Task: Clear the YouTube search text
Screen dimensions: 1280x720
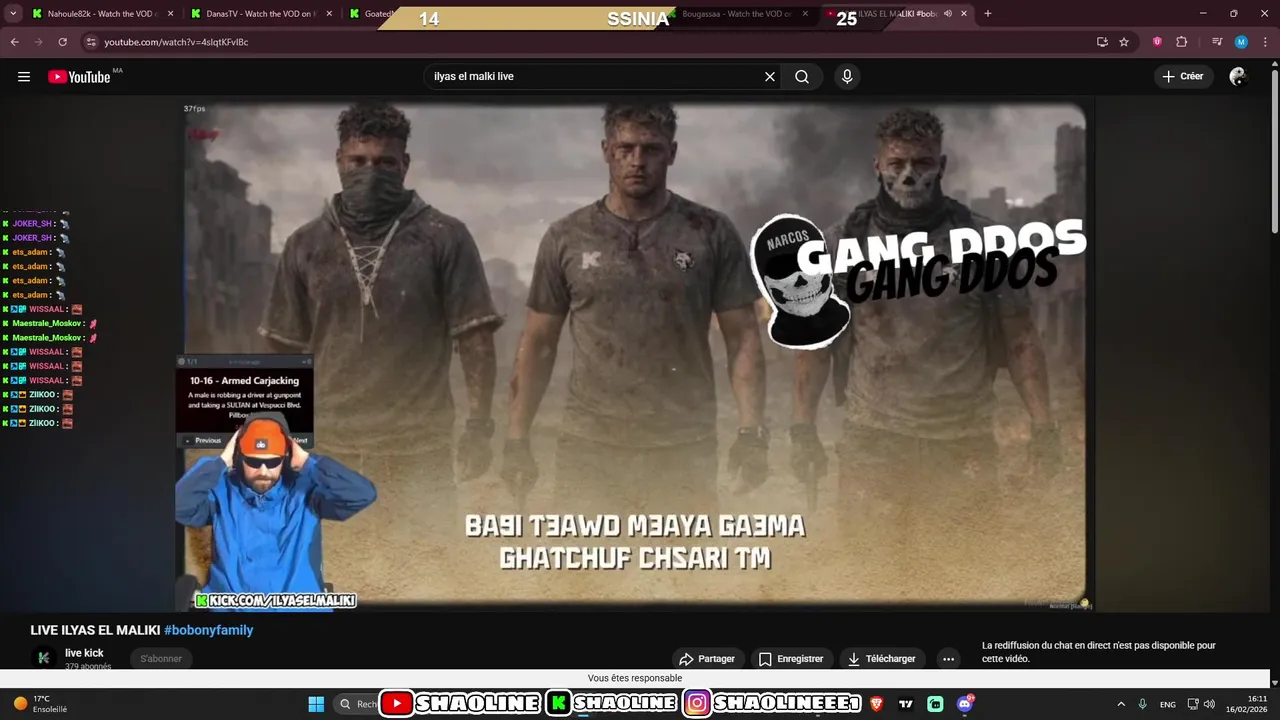Action: [x=770, y=77]
